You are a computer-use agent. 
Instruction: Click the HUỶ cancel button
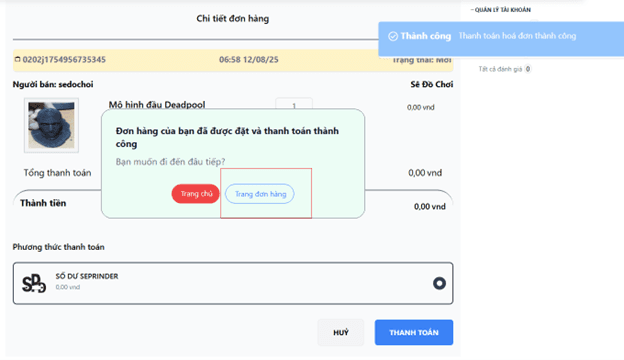tap(341, 332)
